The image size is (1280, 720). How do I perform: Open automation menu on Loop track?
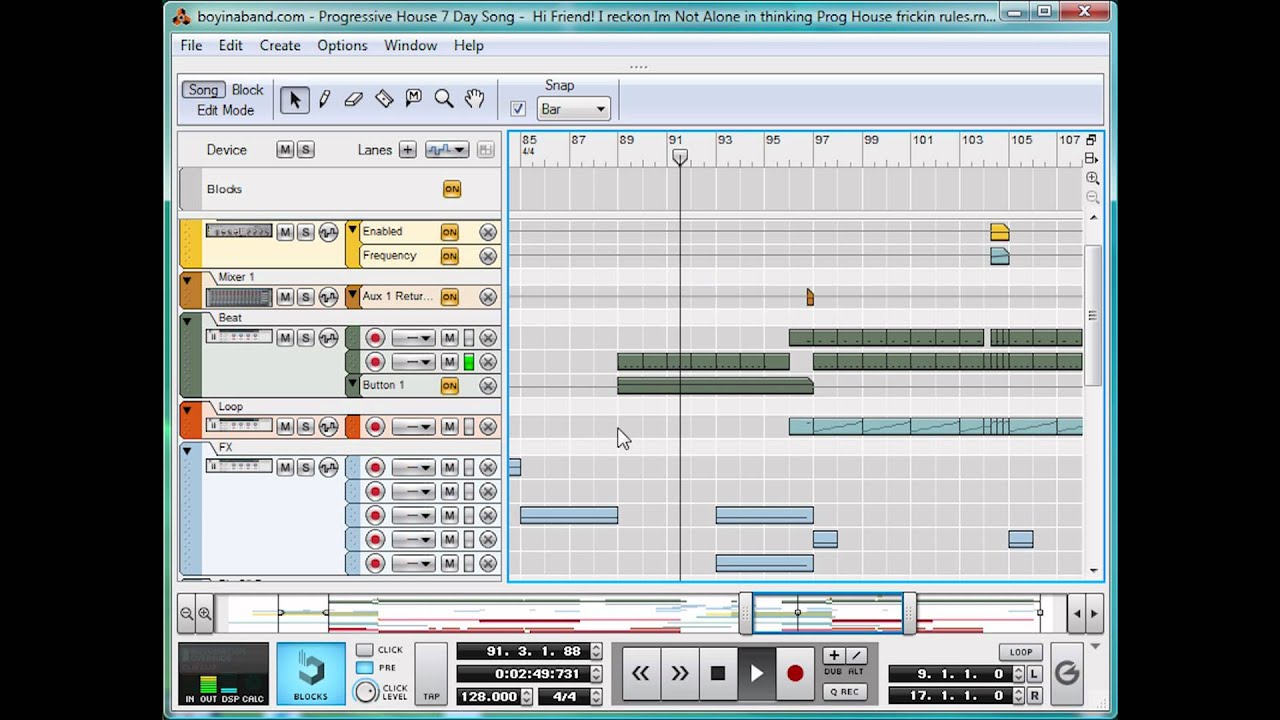pos(329,427)
